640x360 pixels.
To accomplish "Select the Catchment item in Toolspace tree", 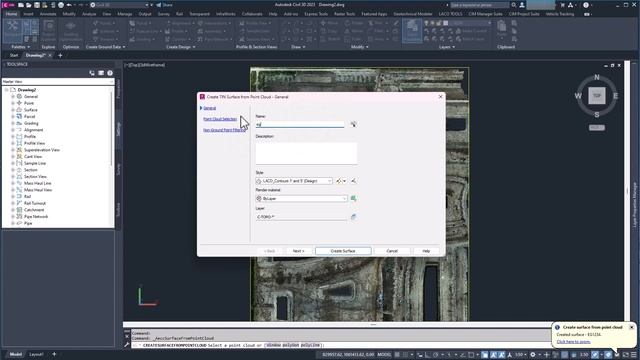I will tap(34, 210).
